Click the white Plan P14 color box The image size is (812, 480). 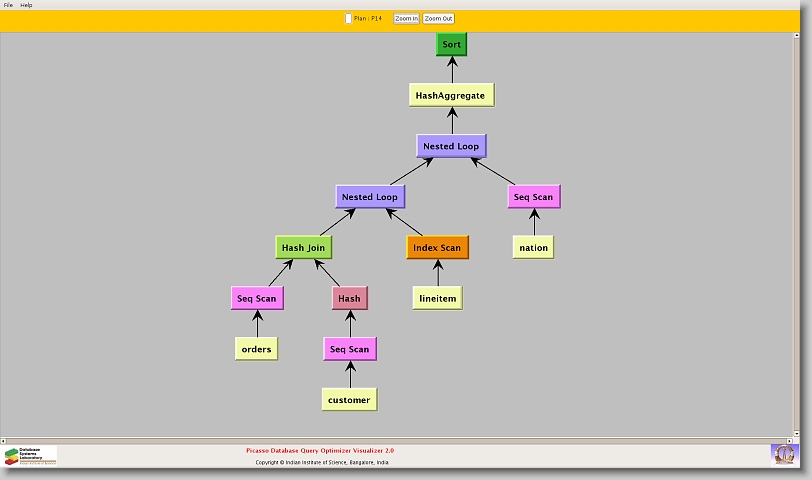click(348, 18)
